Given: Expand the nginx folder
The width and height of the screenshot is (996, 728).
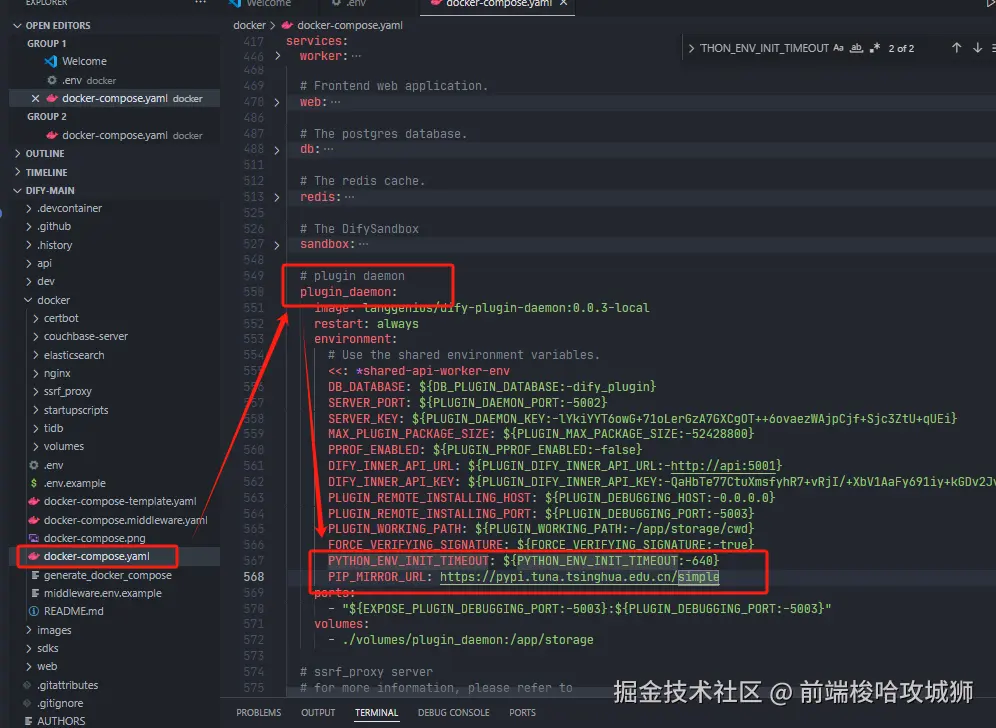Looking at the screenshot, I should click(x=36, y=374).
